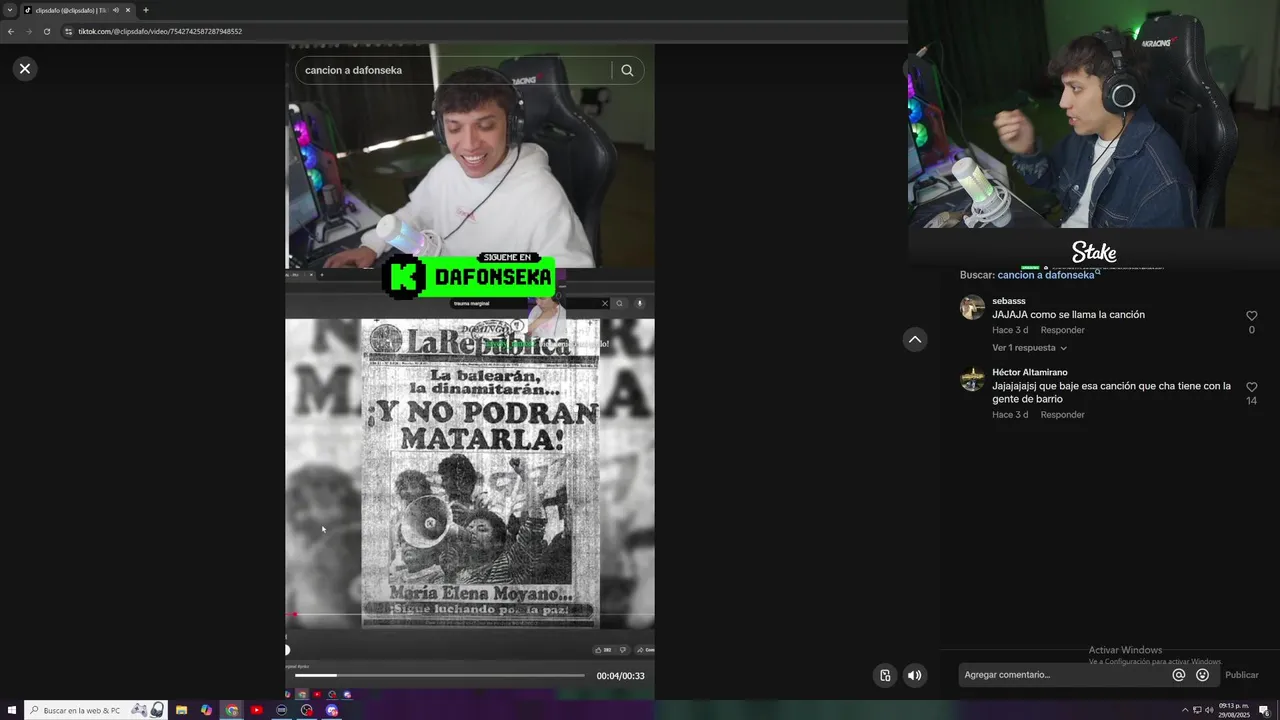Open sebasss username link
Image resolution: width=1280 pixels, height=720 pixels.
1009,301
